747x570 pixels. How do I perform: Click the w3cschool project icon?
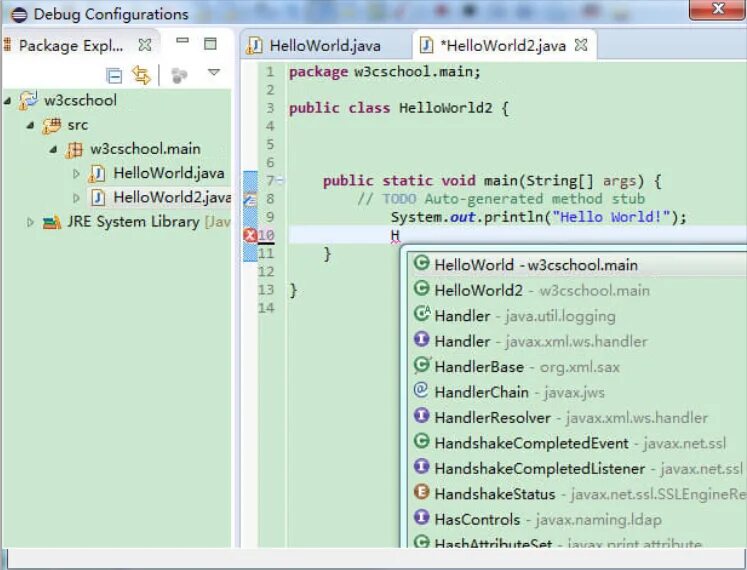point(28,100)
